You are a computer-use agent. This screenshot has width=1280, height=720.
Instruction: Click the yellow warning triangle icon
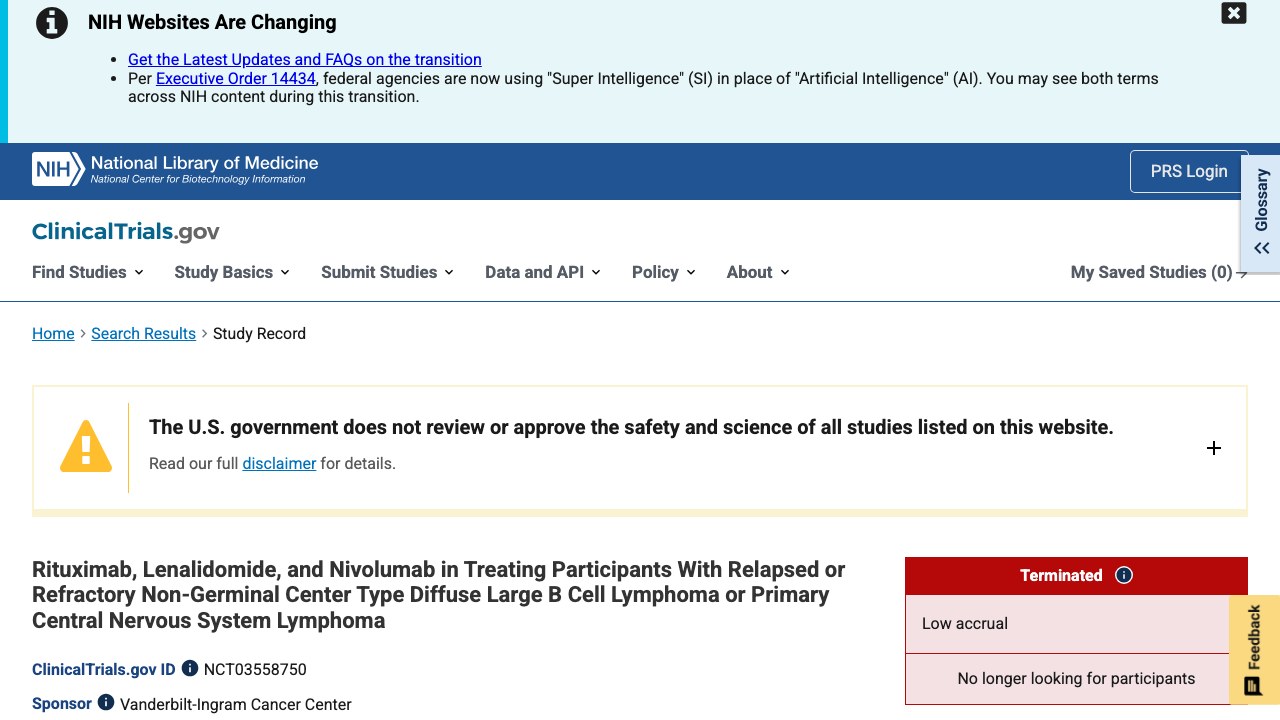[86, 445]
